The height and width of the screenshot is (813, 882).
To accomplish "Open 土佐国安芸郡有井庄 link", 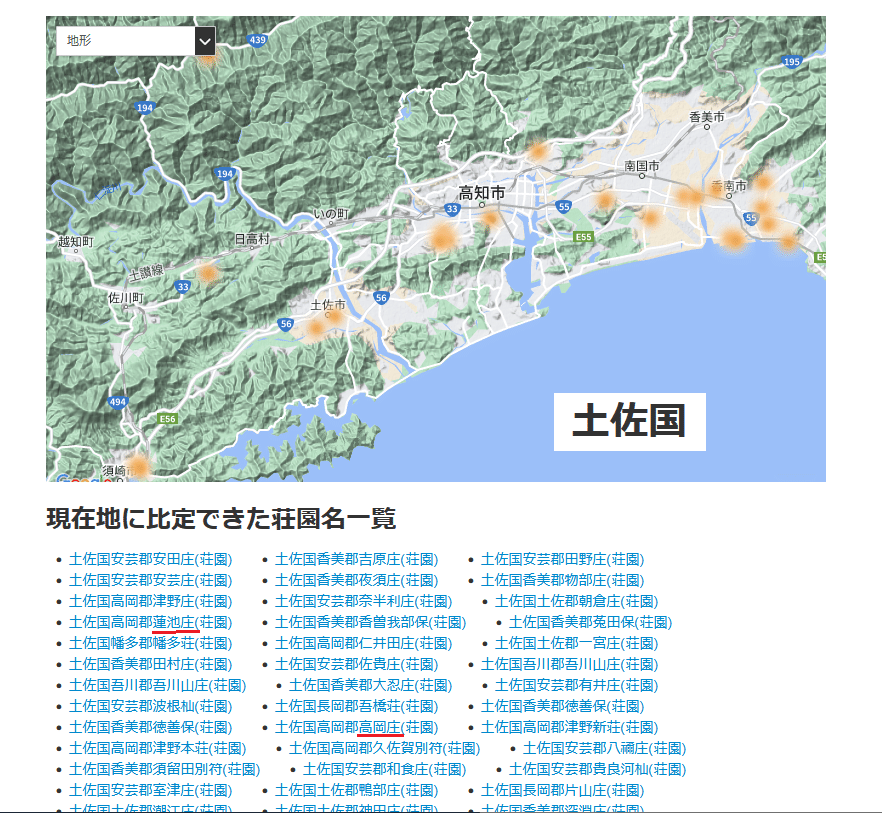I will (x=577, y=685).
